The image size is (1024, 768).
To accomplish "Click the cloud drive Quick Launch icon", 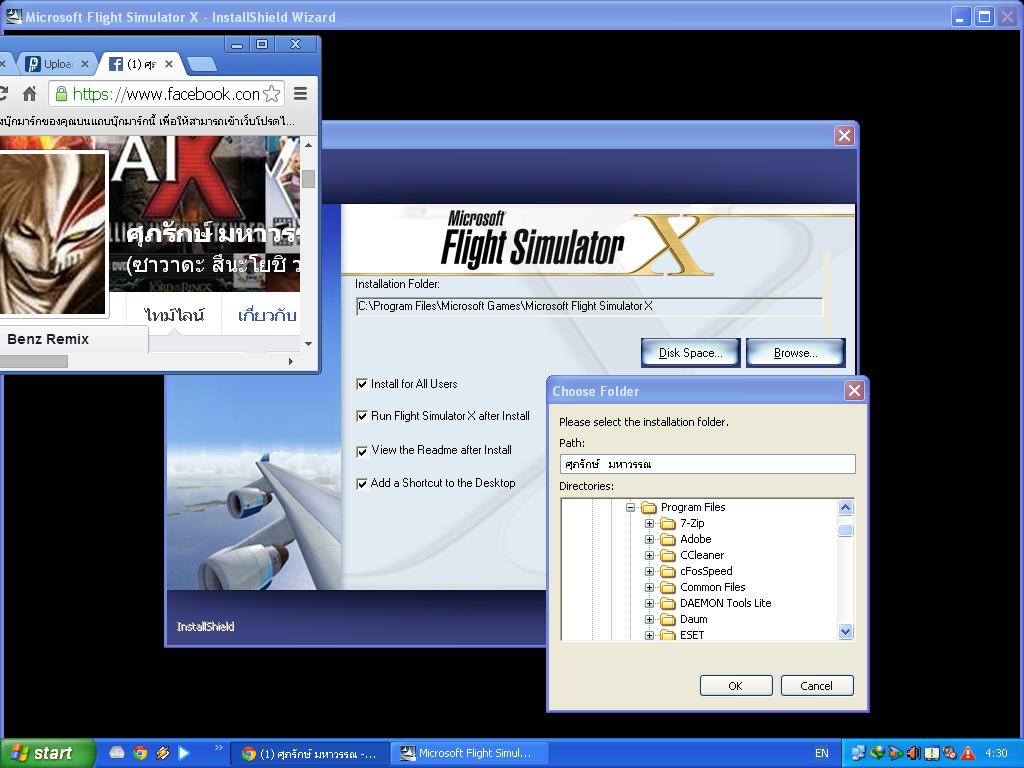I will click(117, 753).
